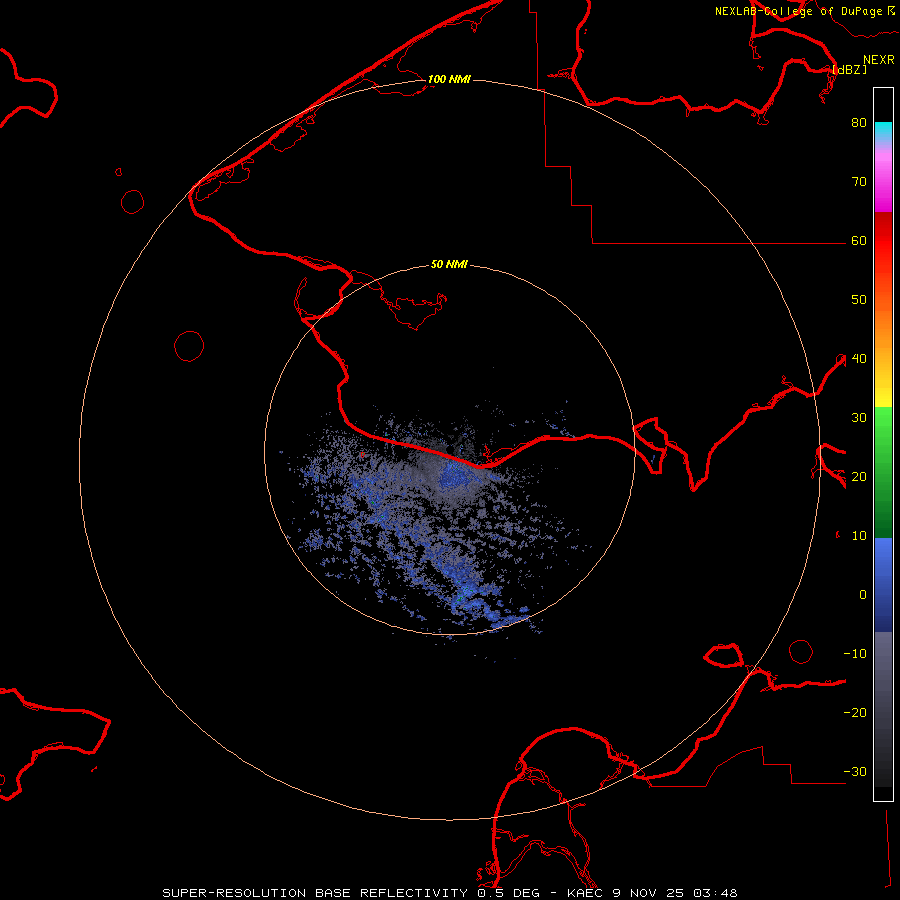Click the 0.5 DEG elevation text
The height and width of the screenshot is (900, 900).
508,893
